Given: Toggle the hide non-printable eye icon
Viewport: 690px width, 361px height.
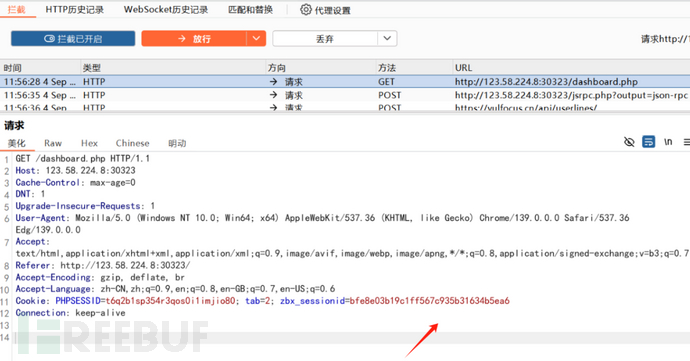Looking at the screenshot, I should (629, 142).
